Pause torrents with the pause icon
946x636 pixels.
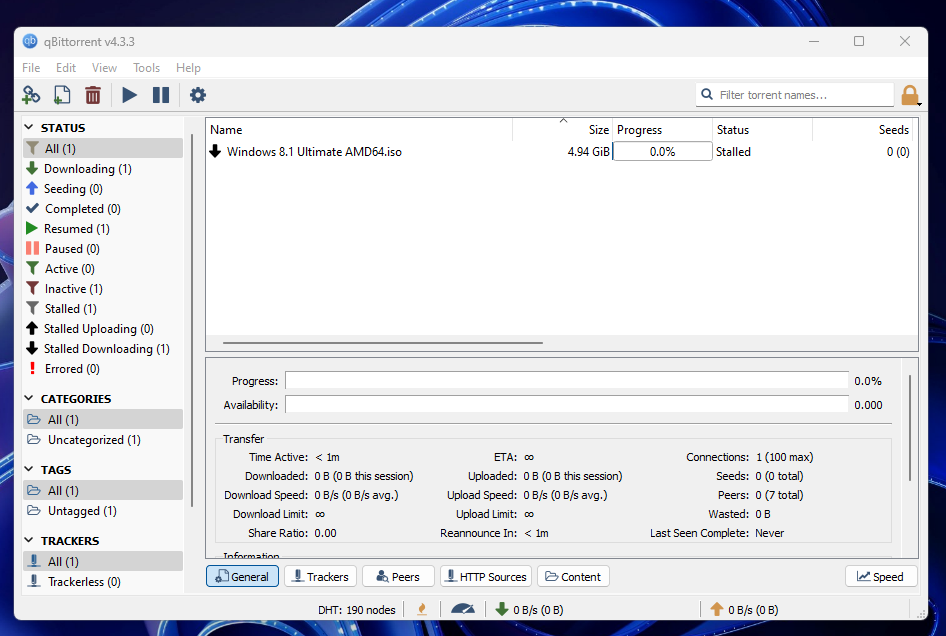click(161, 95)
